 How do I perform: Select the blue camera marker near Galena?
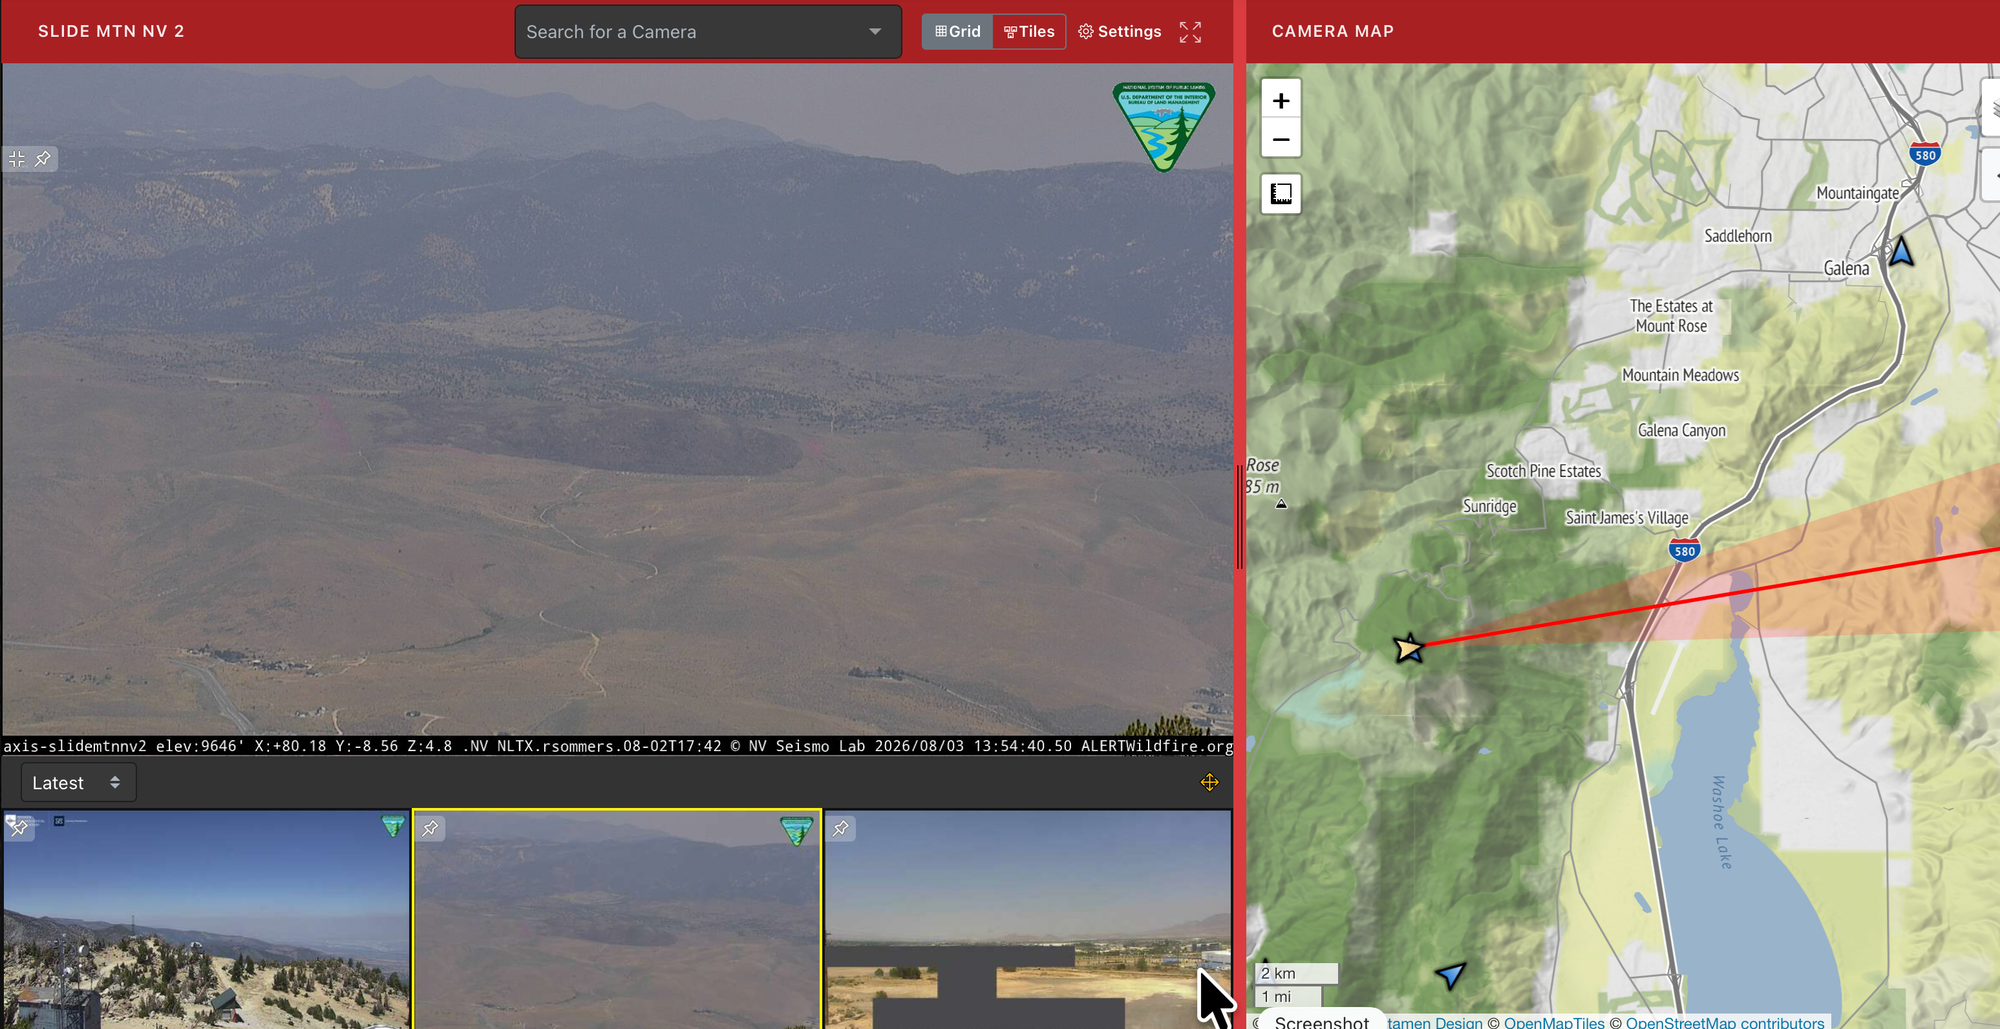[x=1901, y=251]
